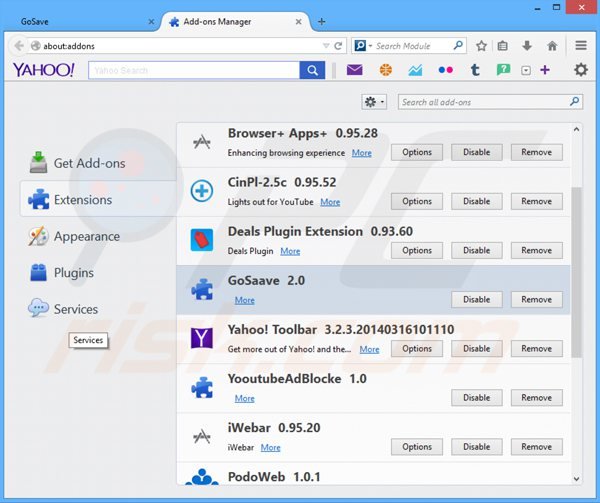The height and width of the screenshot is (503, 600).
Task: Add a button with purple plus icon
Action: point(545,70)
